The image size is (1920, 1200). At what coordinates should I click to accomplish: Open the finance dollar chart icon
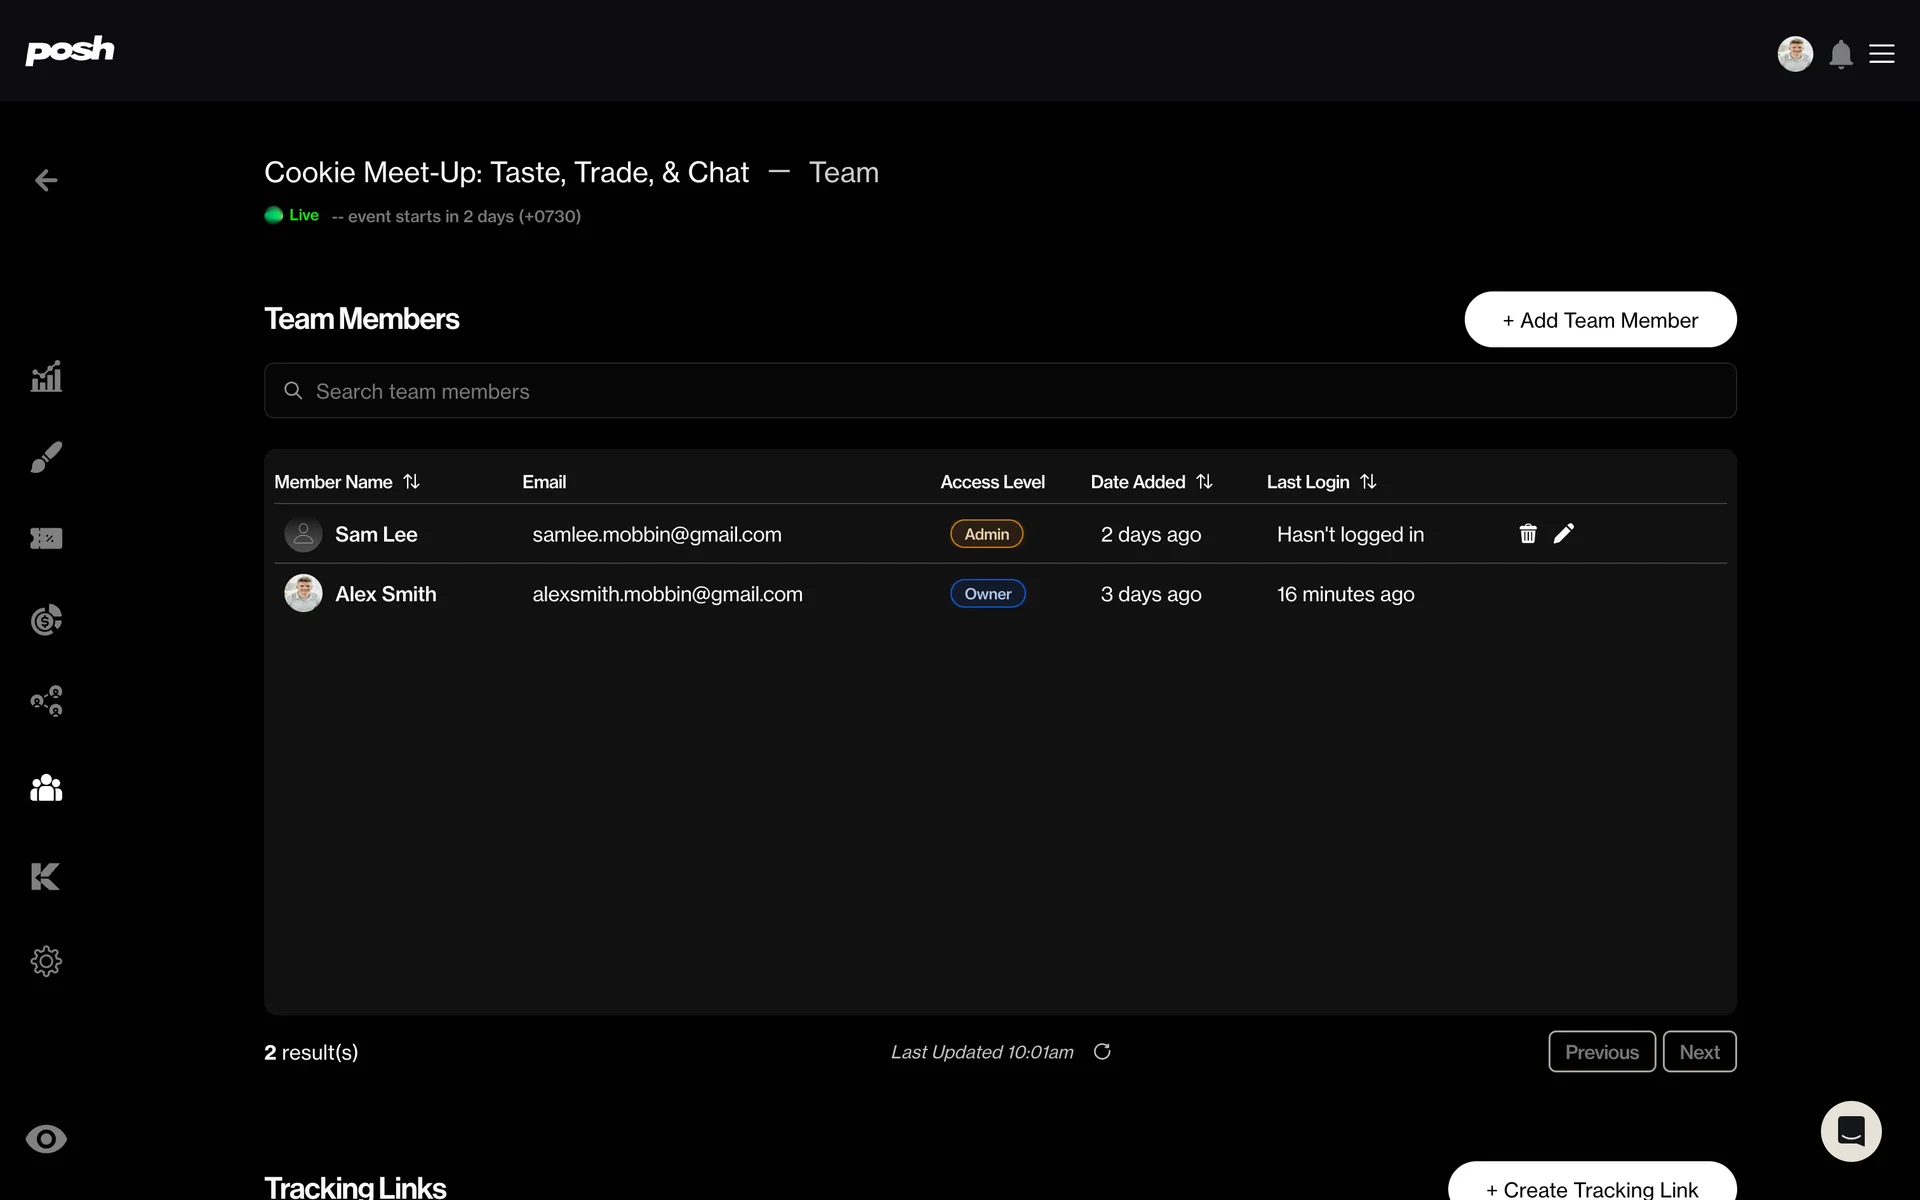46,620
